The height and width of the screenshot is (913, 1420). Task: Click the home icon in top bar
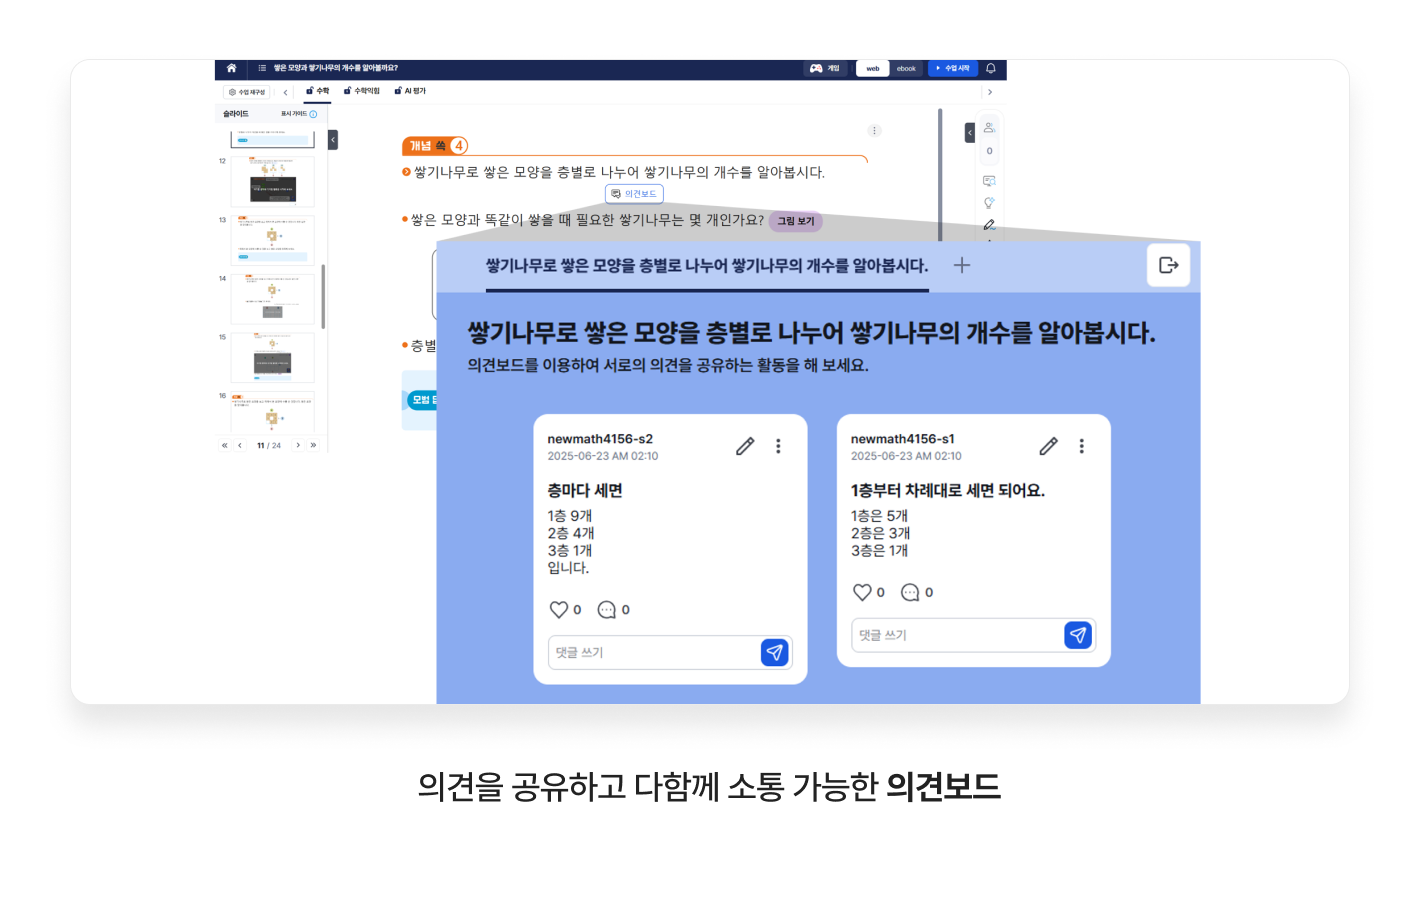click(231, 68)
